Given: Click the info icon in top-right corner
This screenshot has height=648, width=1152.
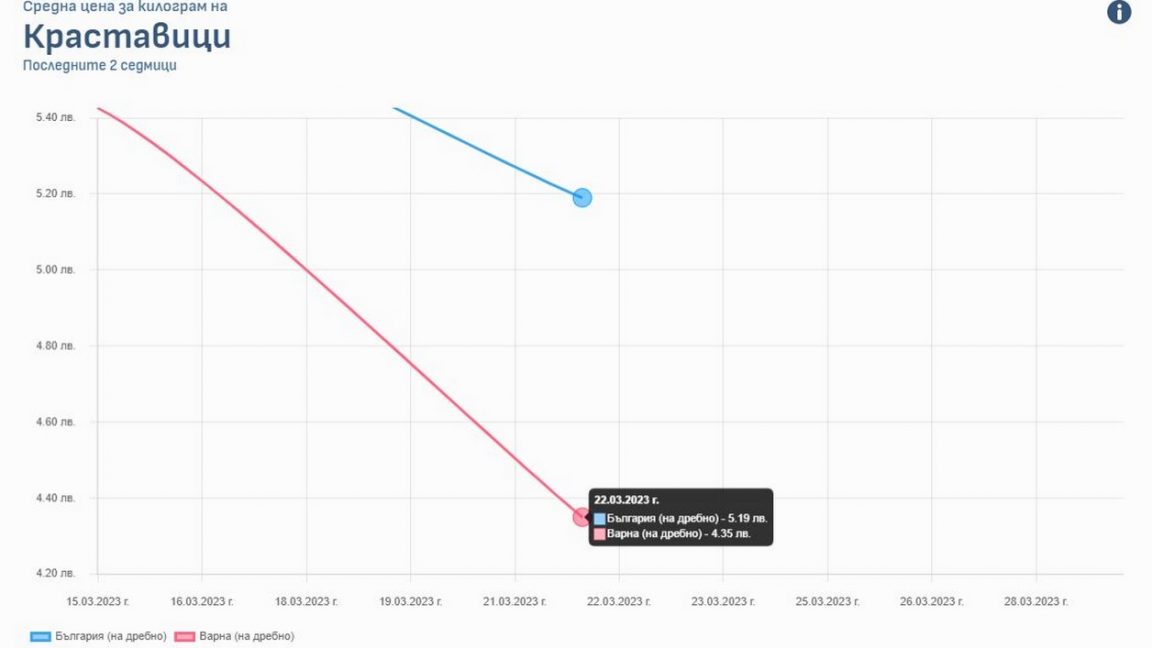Looking at the screenshot, I should click(x=1119, y=12).
